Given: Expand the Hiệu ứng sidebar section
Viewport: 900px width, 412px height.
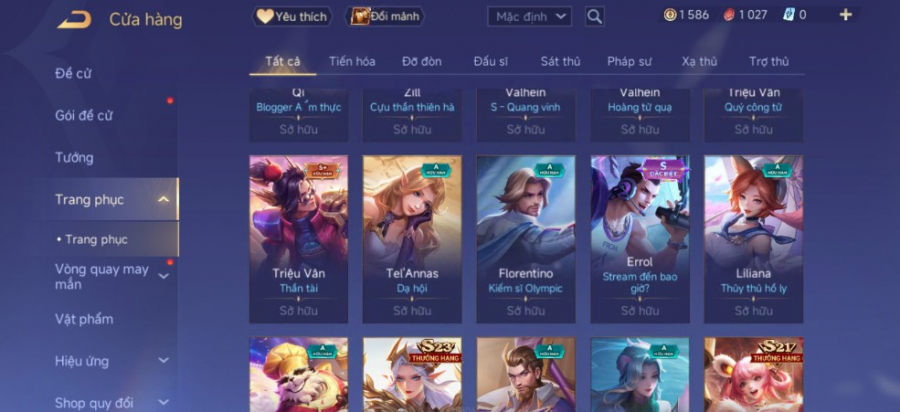Looking at the screenshot, I should [x=164, y=360].
